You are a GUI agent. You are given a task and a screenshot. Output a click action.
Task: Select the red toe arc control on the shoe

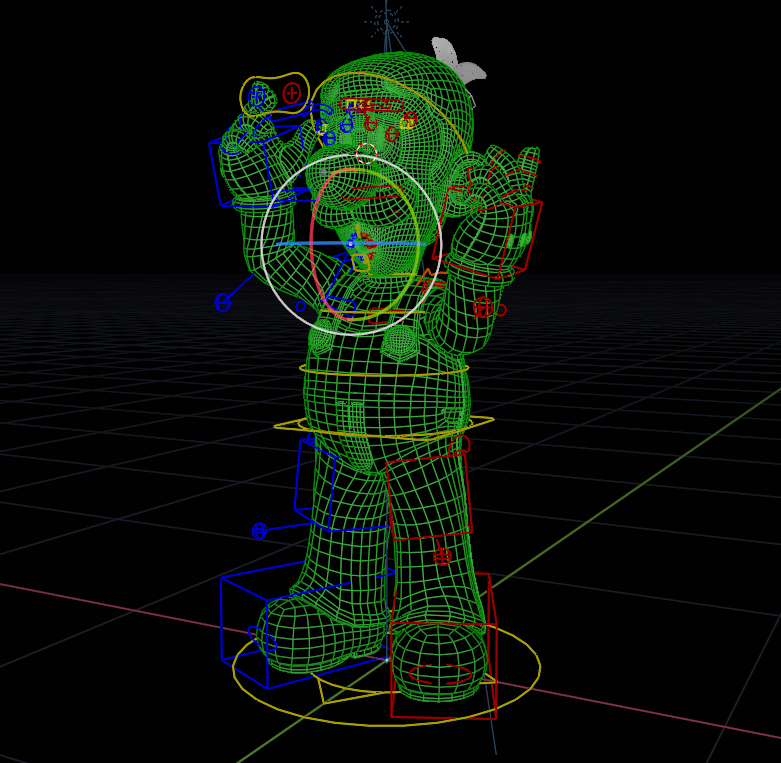[440, 675]
